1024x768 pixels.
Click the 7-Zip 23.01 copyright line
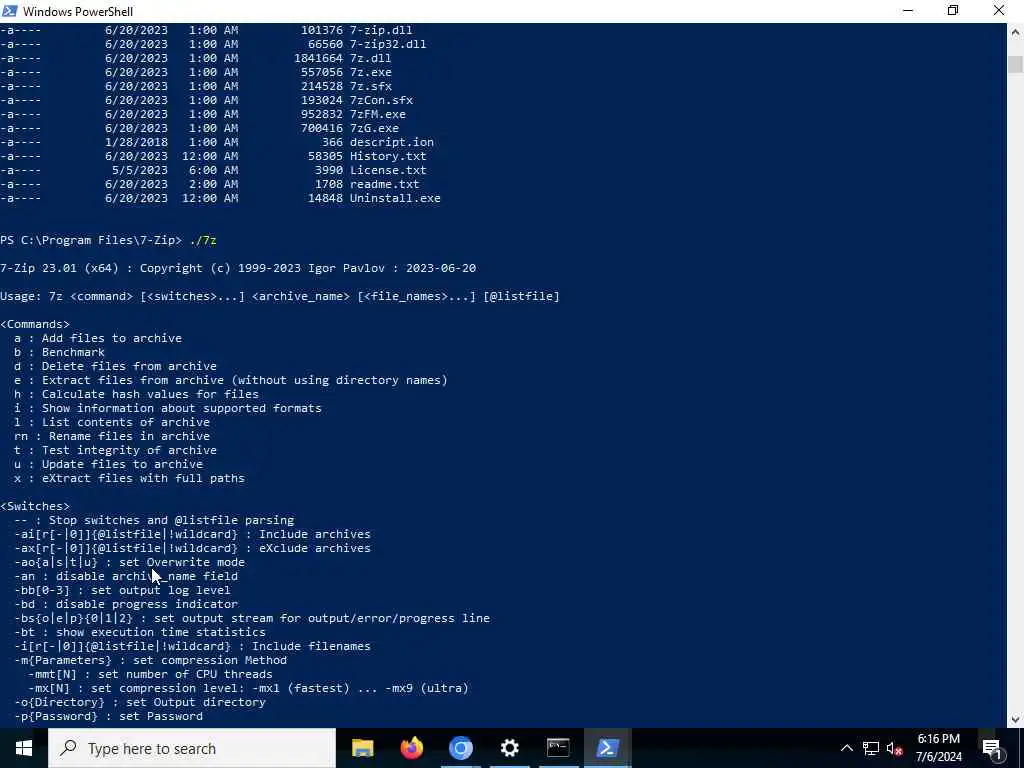tap(238, 268)
